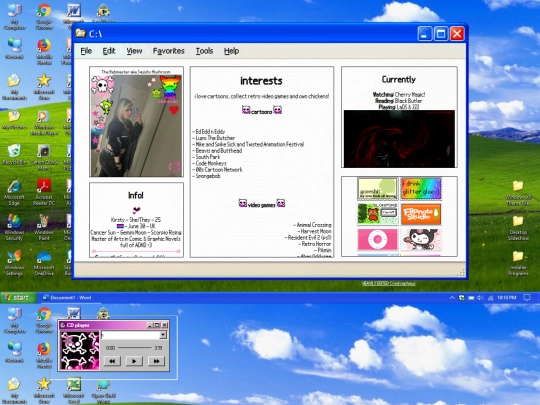The height and width of the screenshot is (405, 540).
Task: Click the 'interests' heading
Action: (x=261, y=81)
